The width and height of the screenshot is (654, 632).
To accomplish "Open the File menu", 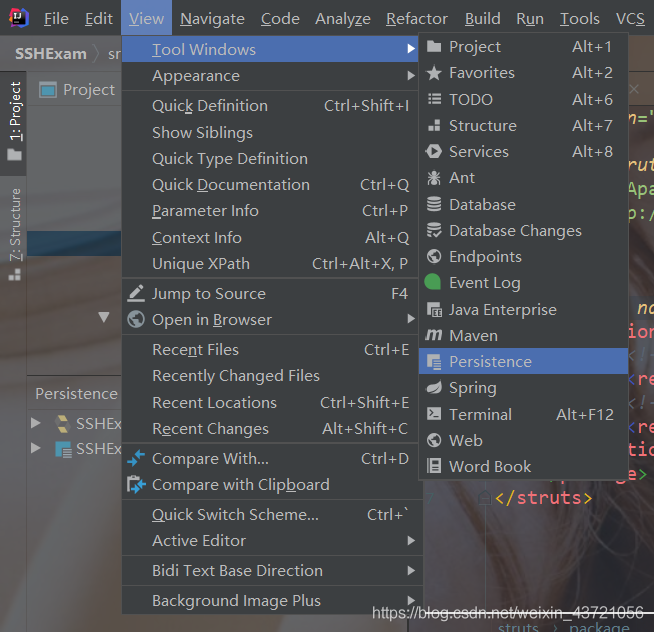I will click(56, 19).
